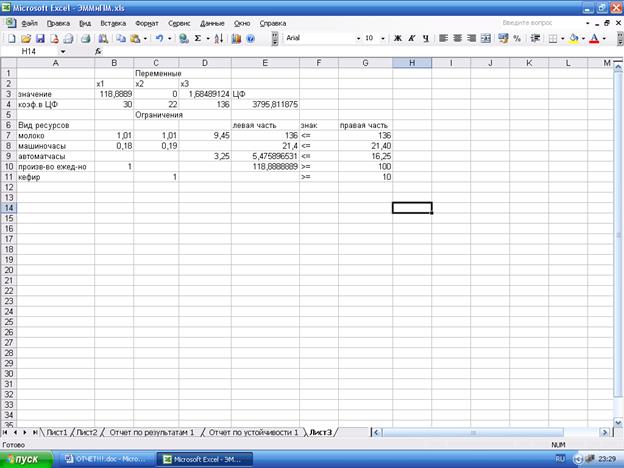Switch to the Отчет по результатам 1 sheet tab

152,432
